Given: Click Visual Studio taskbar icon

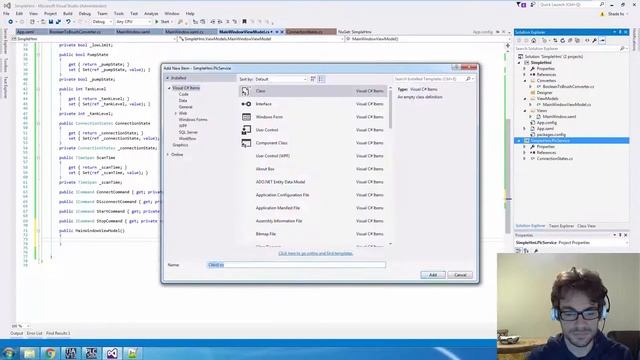Looking at the screenshot, I should tap(112, 353).
